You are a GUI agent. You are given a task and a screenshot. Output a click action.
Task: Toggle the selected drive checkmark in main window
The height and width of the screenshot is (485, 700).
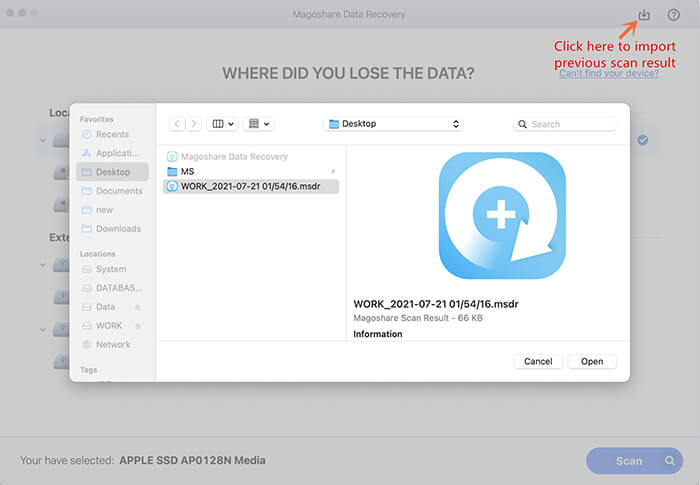[x=643, y=140]
